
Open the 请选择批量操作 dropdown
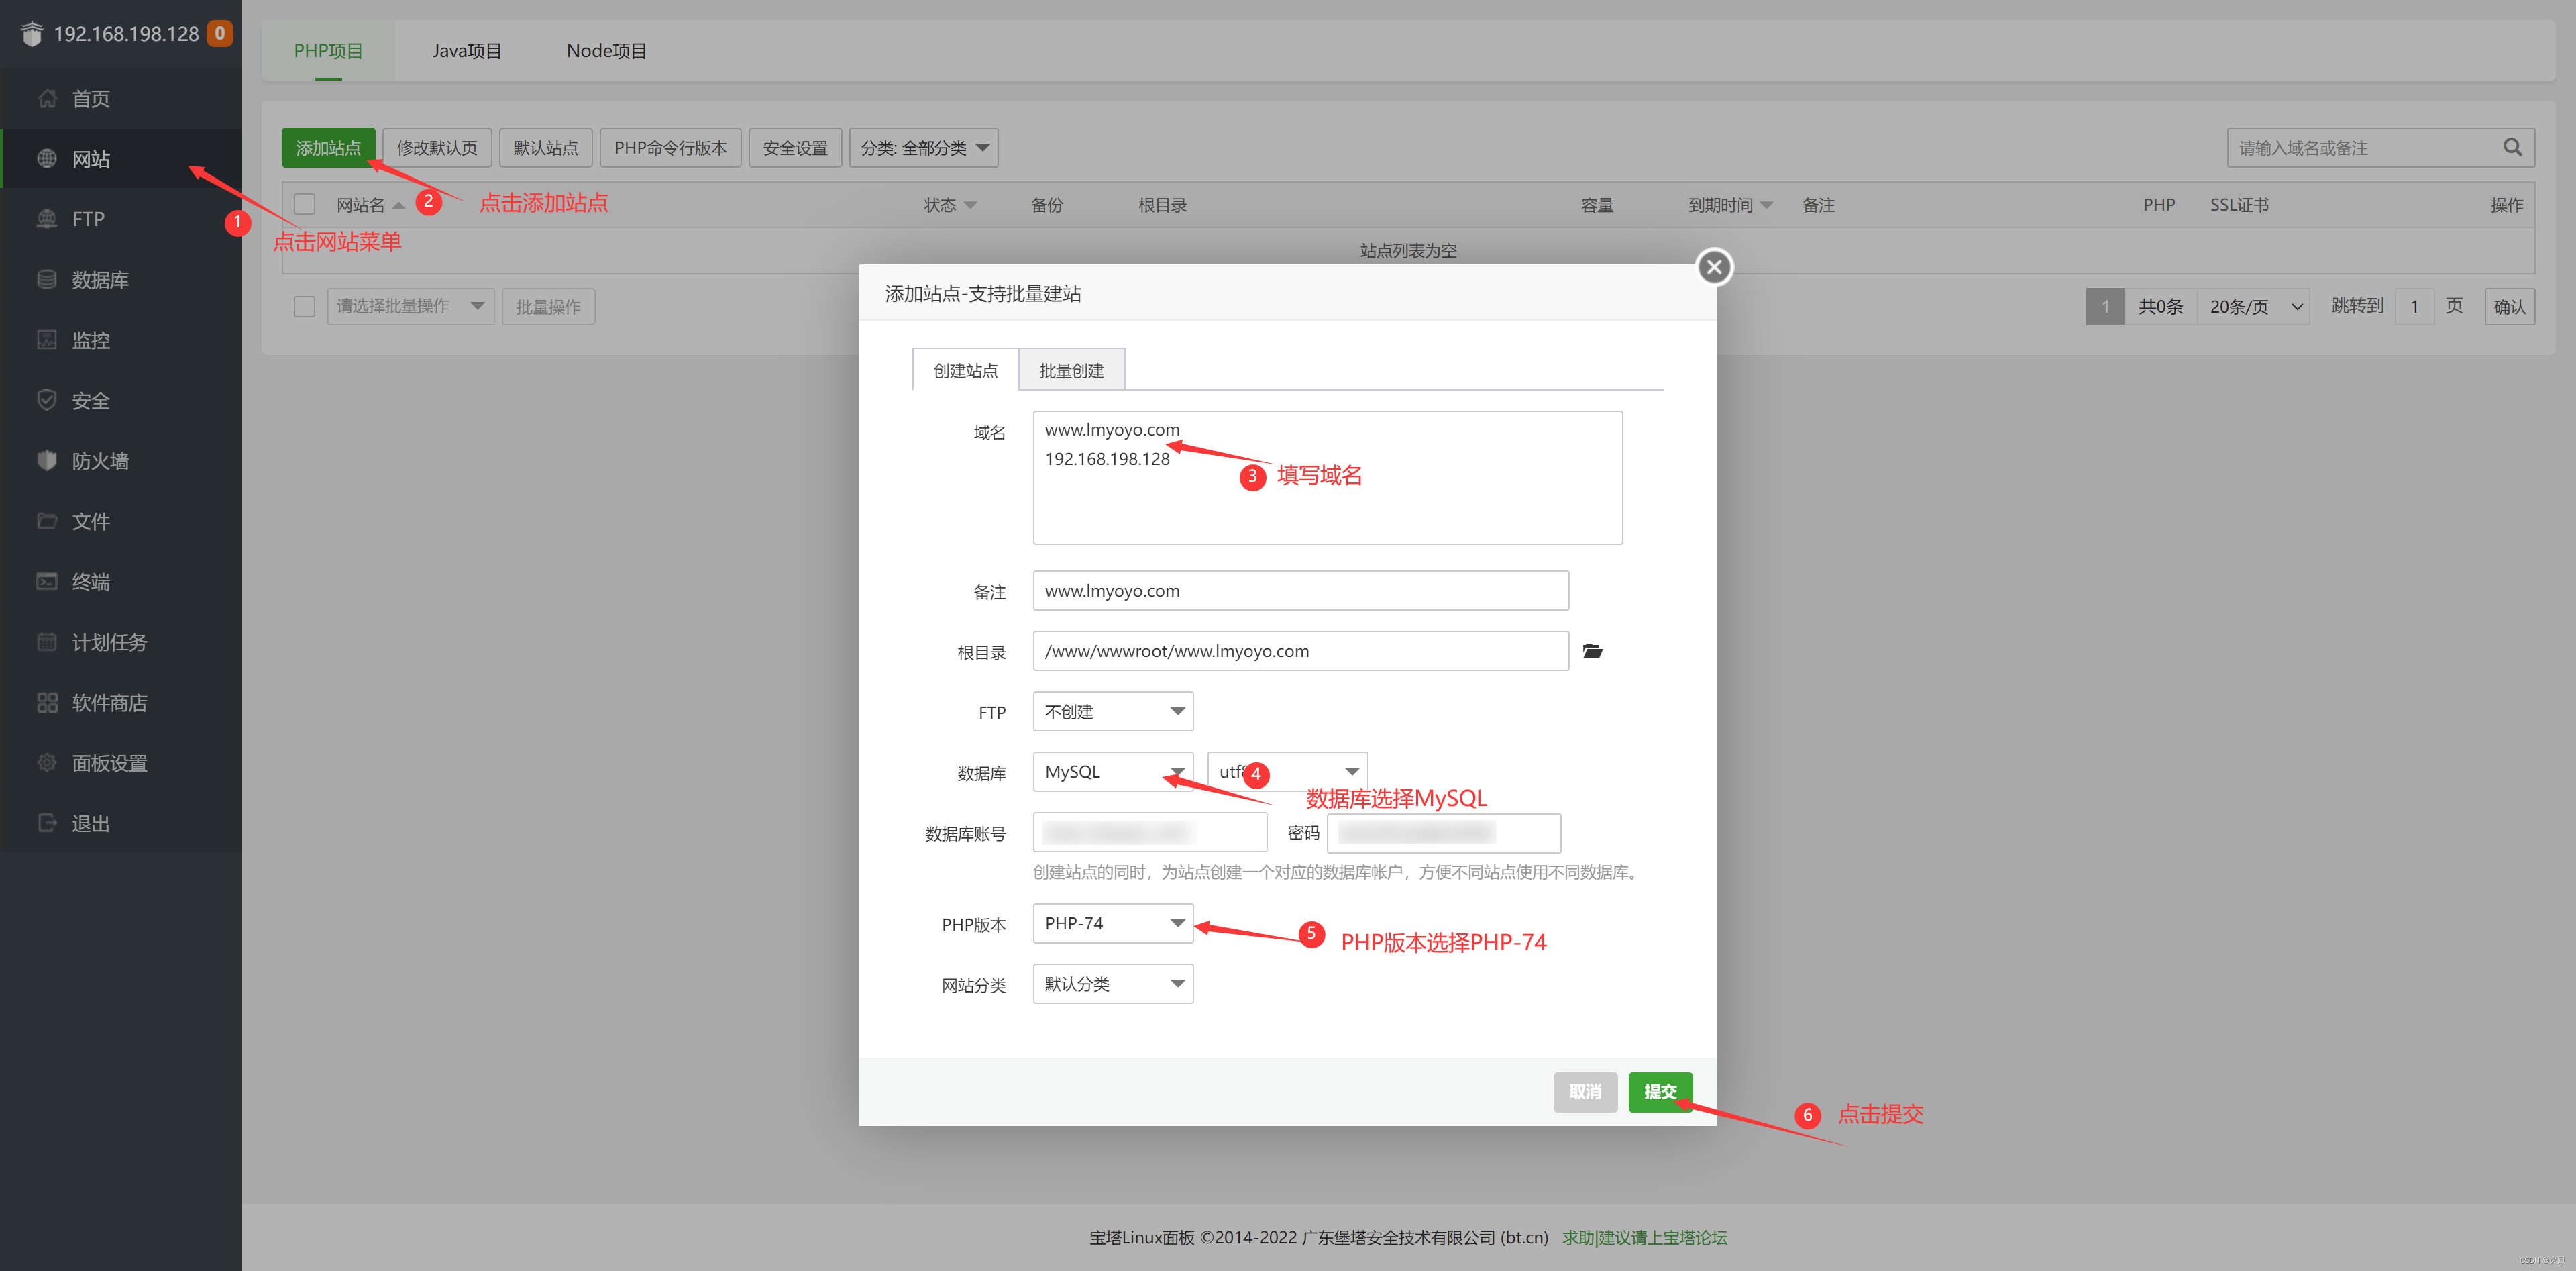pyautogui.click(x=410, y=306)
